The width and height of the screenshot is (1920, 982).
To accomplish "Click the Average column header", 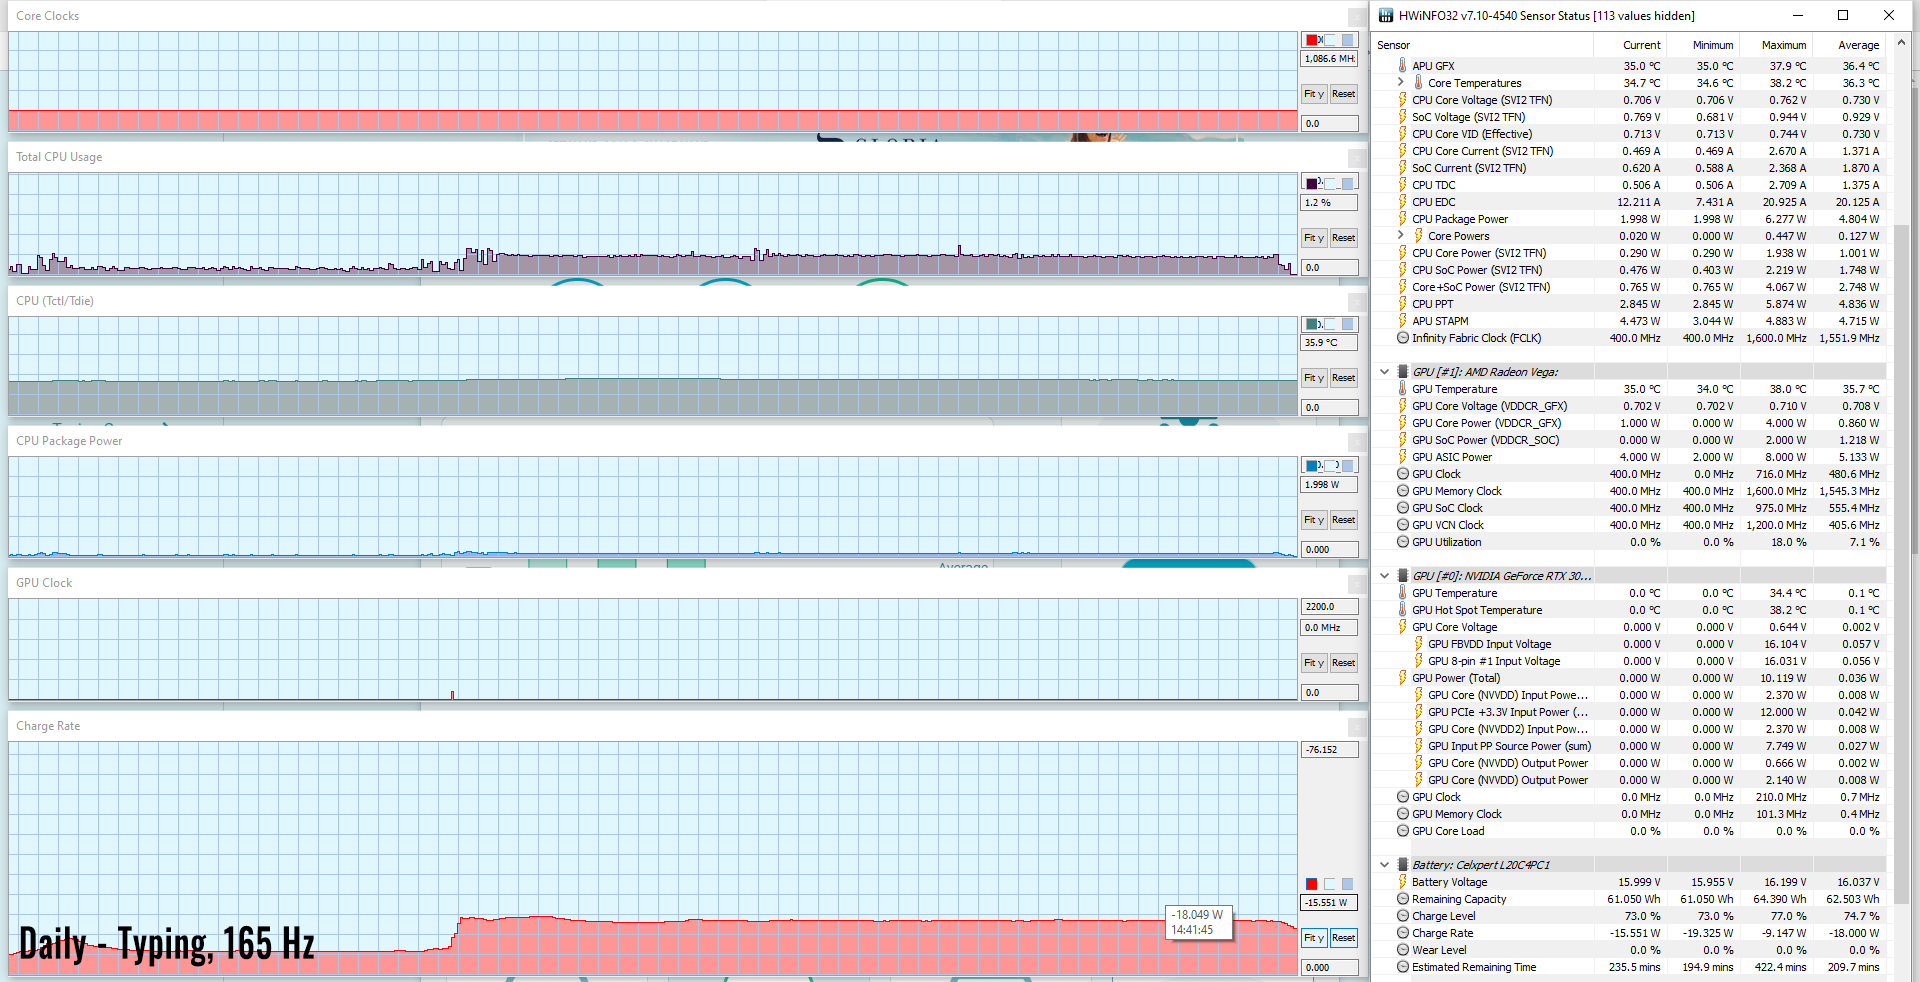I will tap(1858, 45).
